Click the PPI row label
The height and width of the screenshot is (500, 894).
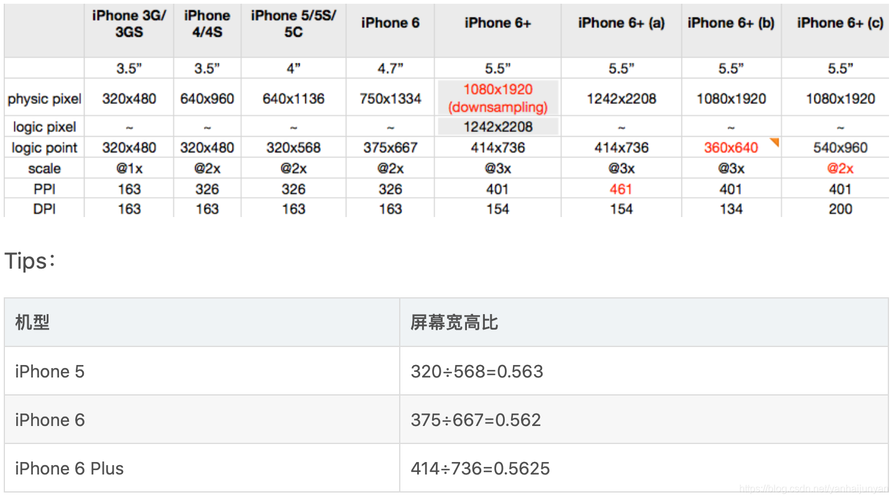click(44, 189)
